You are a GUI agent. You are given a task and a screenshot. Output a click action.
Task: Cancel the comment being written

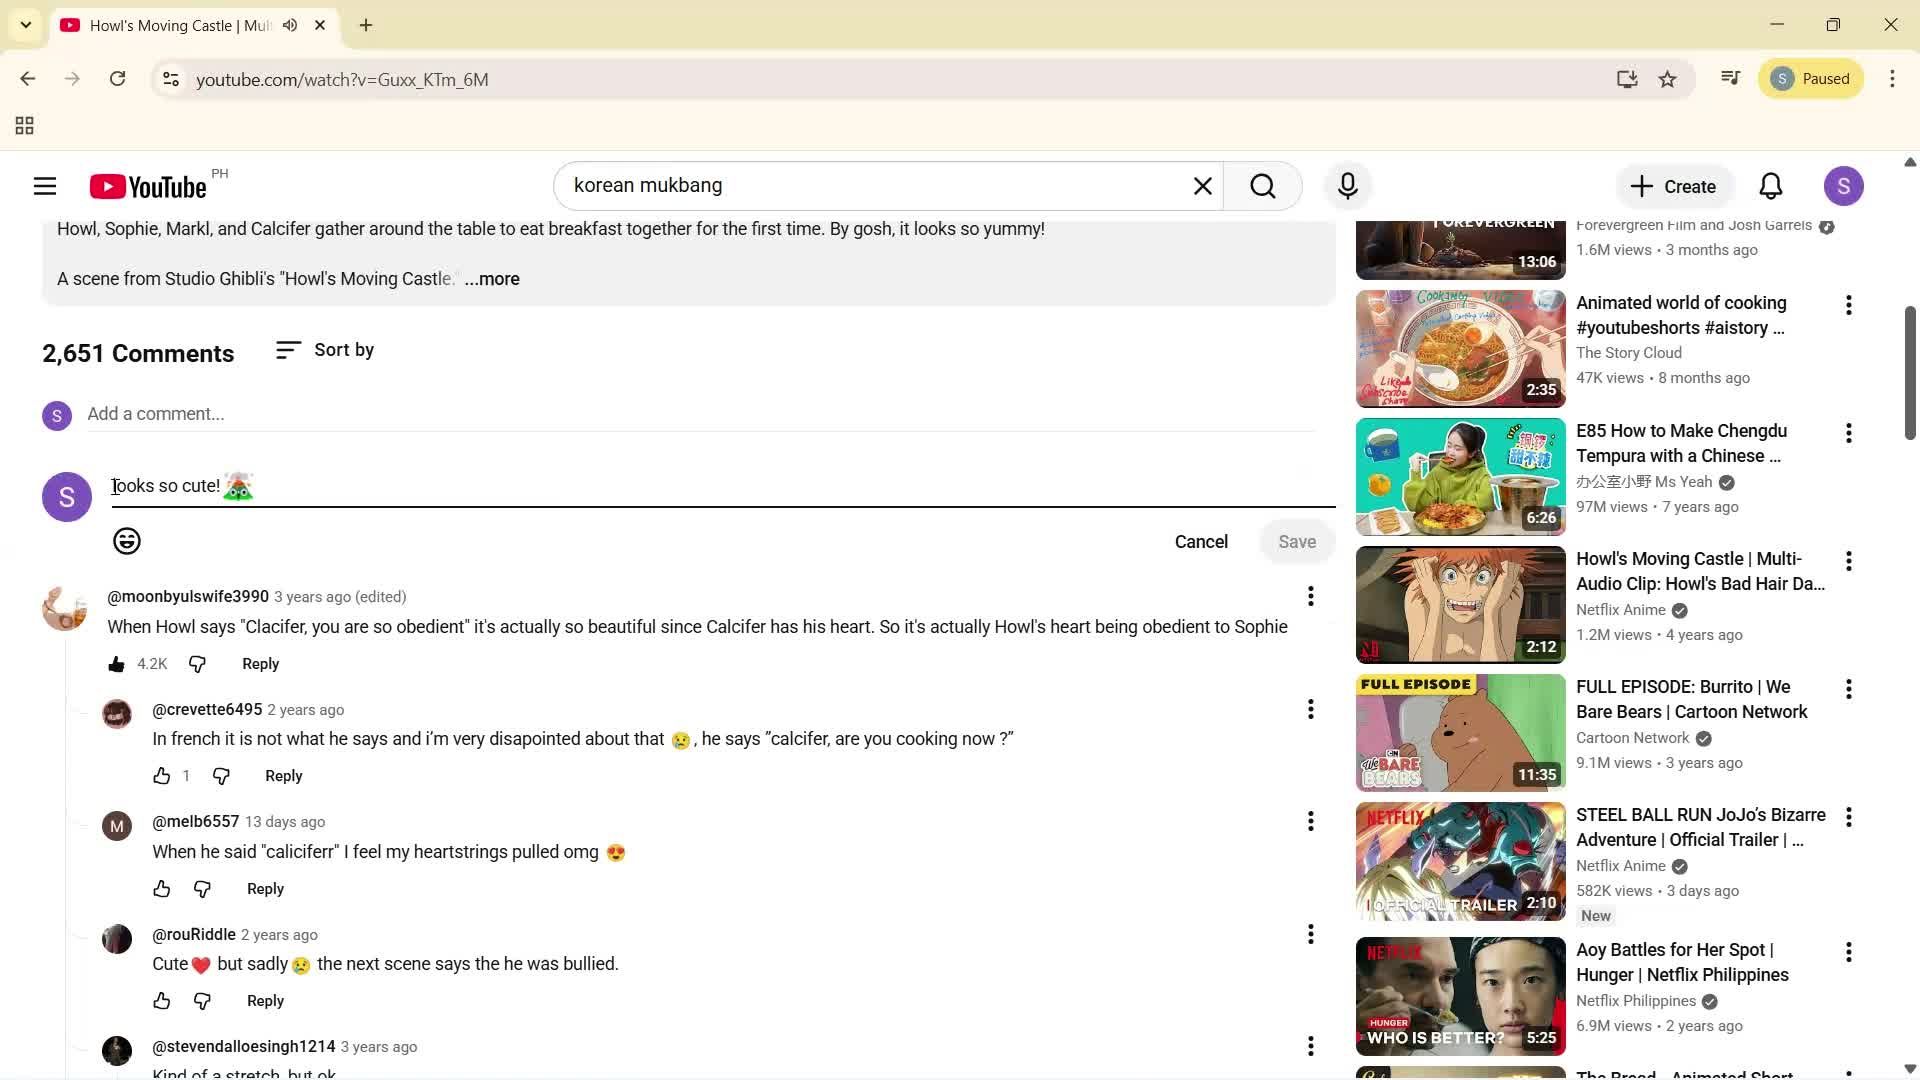pos(1200,541)
